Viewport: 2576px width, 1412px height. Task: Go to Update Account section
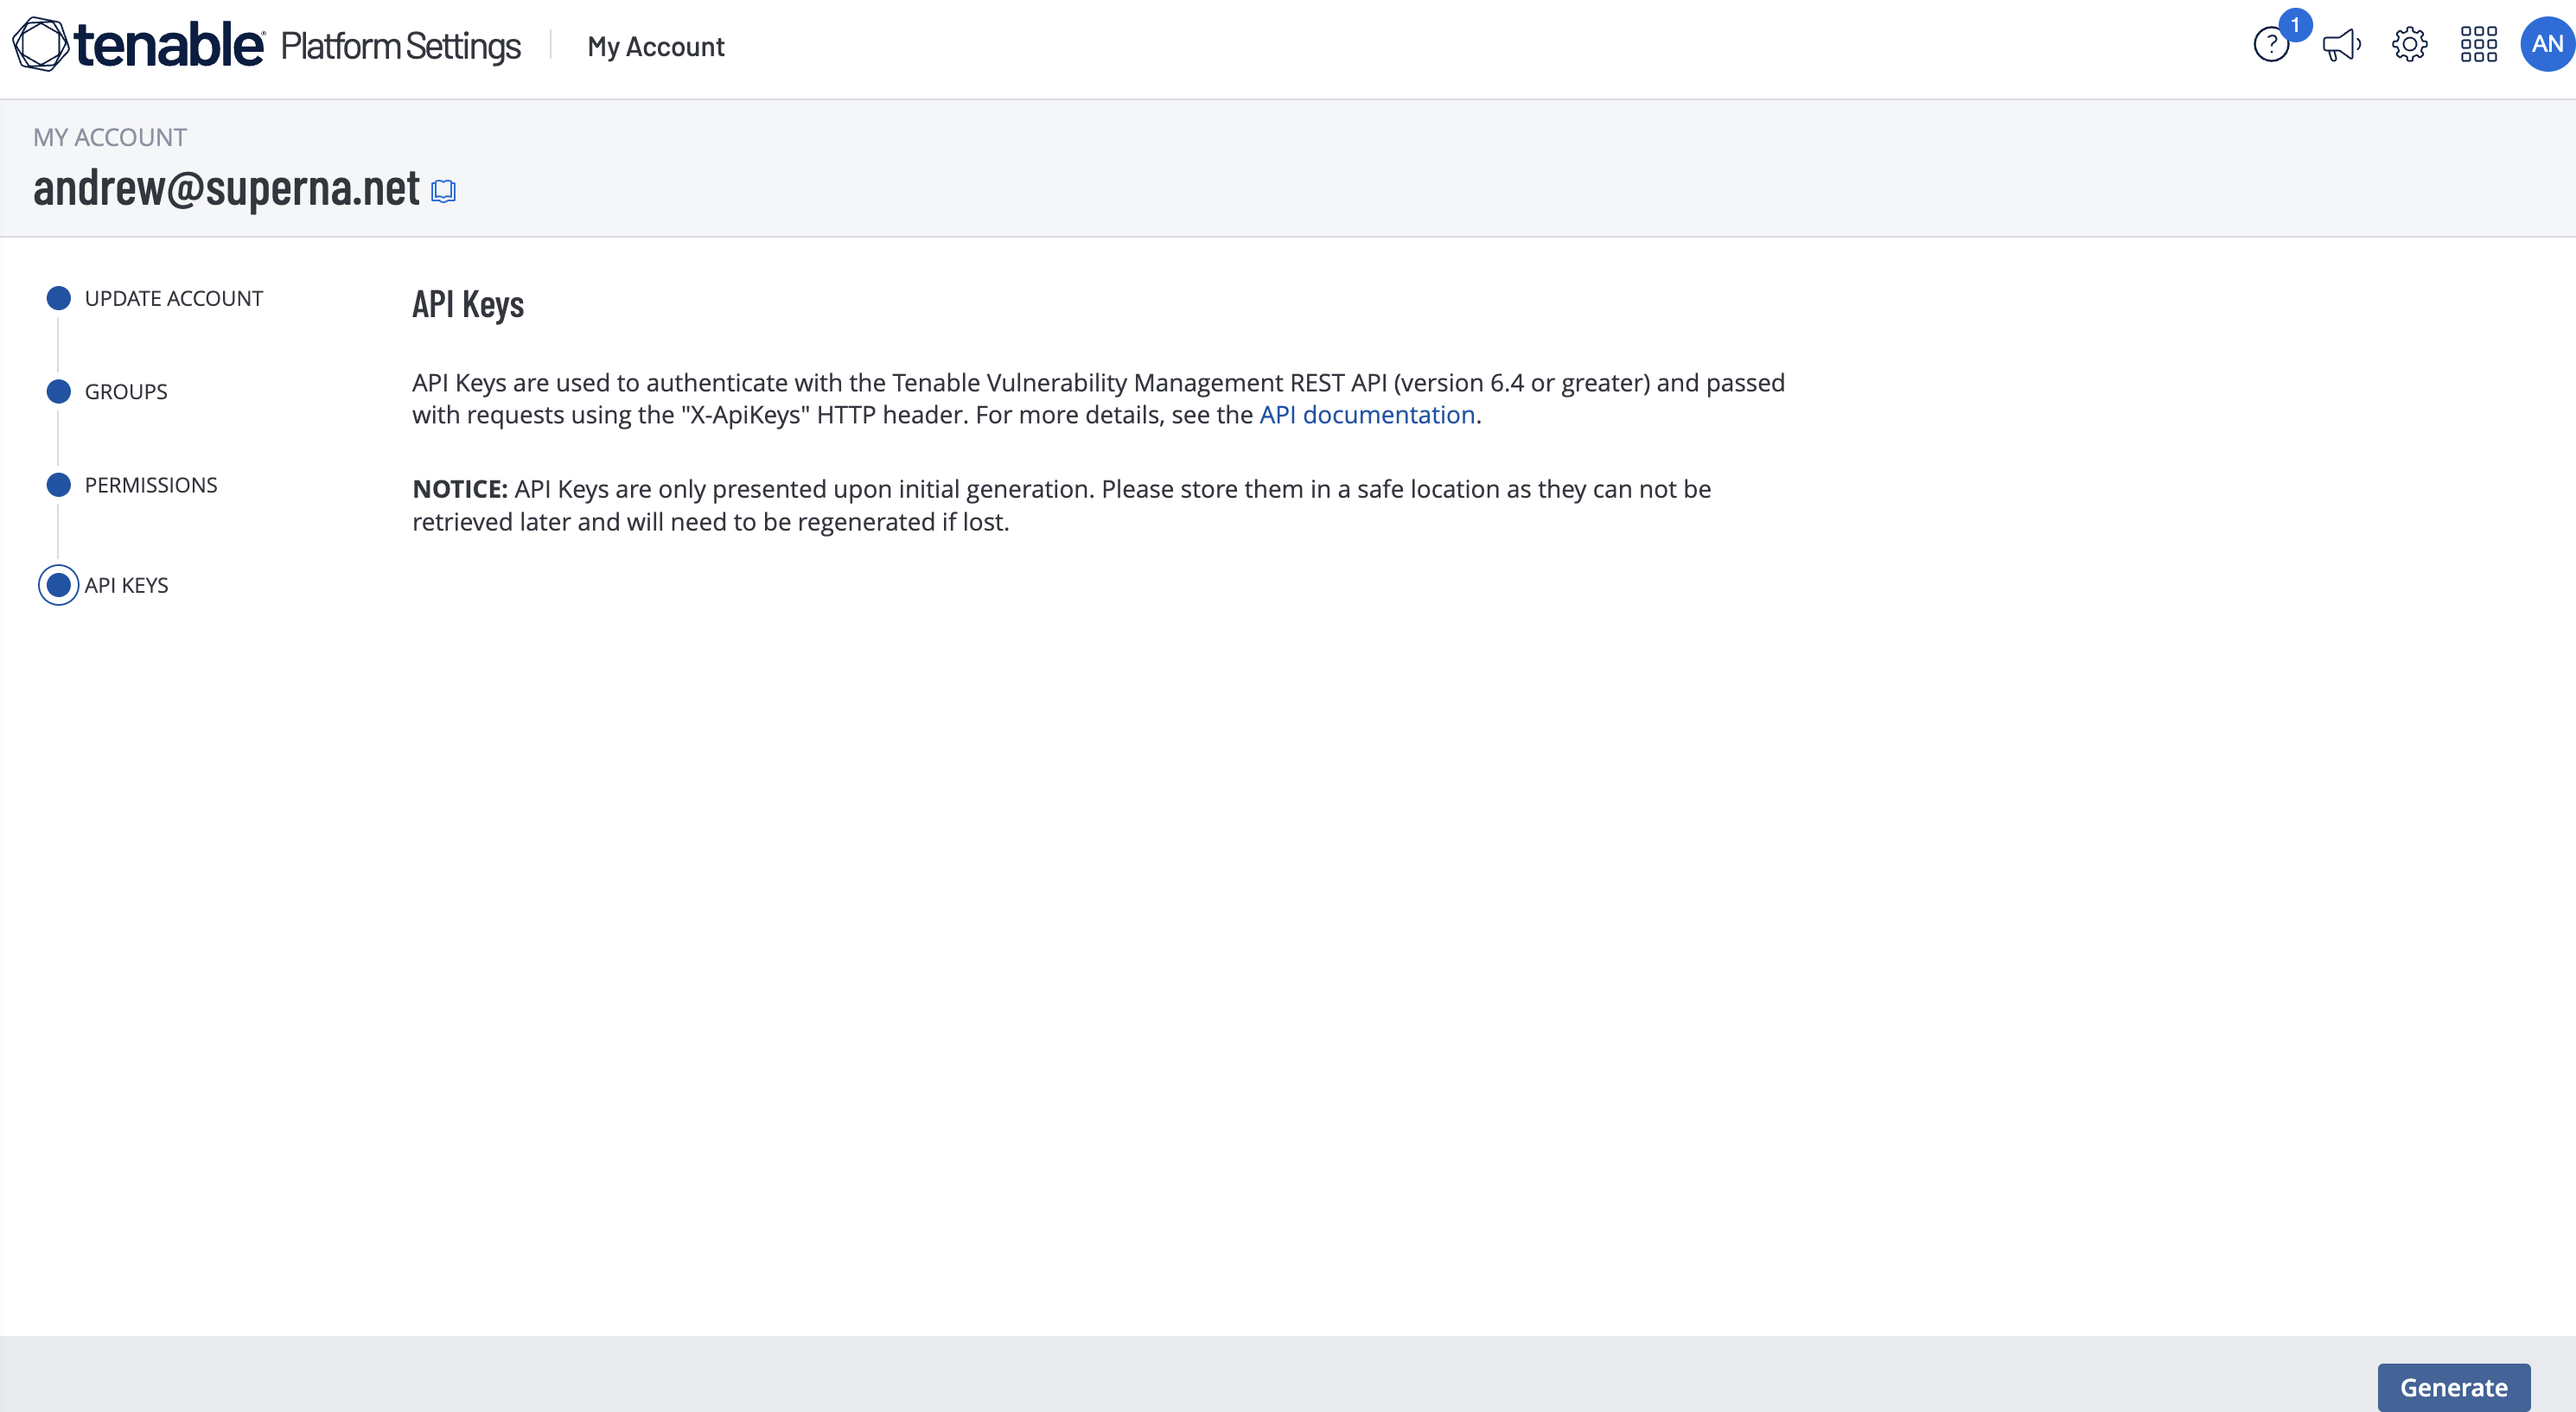pyautogui.click(x=174, y=298)
